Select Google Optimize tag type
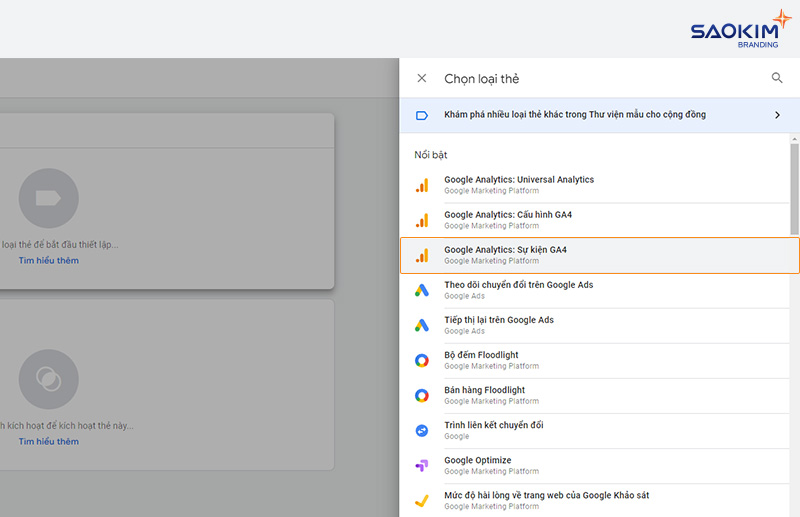 [595, 465]
